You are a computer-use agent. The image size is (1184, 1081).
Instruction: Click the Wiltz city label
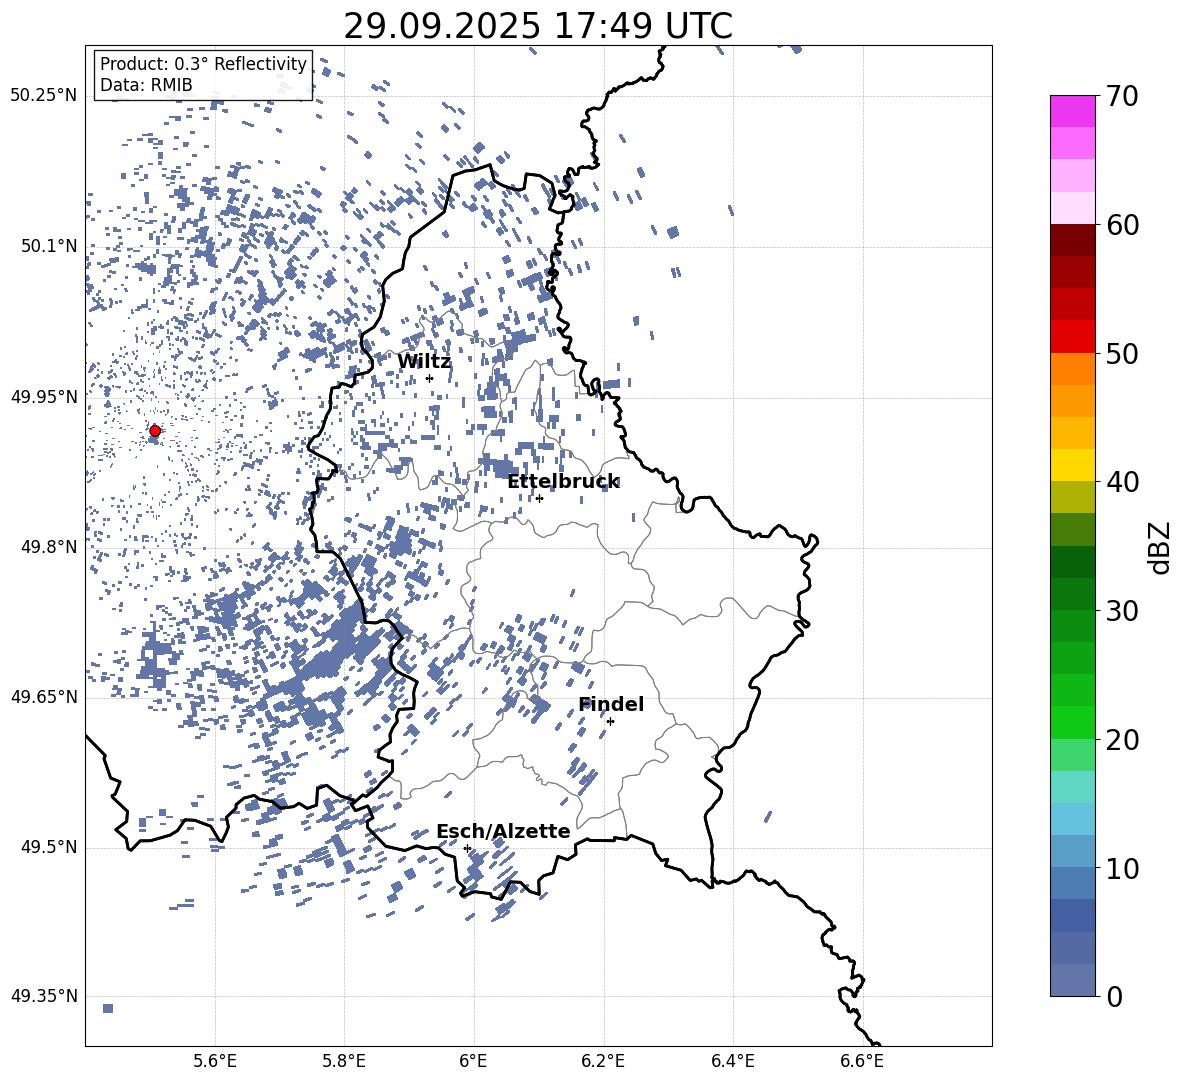coord(424,361)
